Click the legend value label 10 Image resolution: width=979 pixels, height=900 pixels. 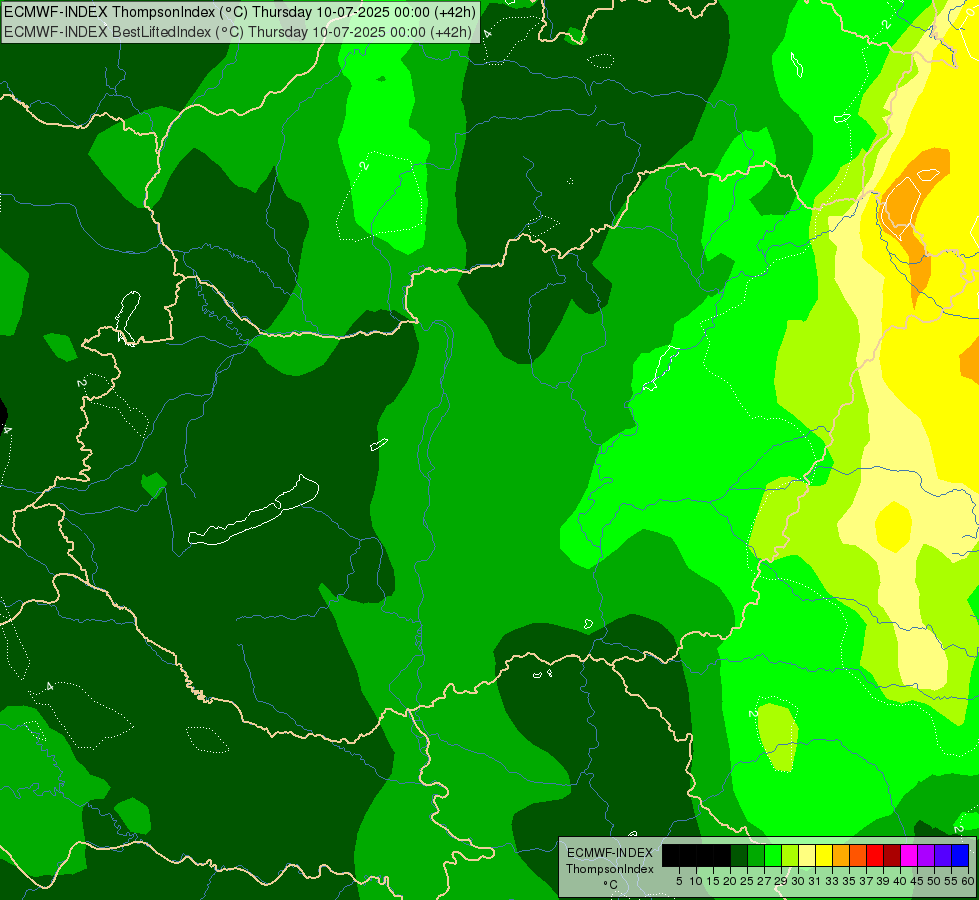(x=696, y=881)
